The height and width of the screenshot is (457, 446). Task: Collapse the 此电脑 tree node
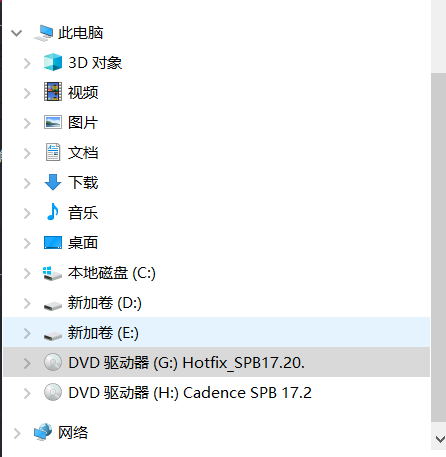pos(16,33)
